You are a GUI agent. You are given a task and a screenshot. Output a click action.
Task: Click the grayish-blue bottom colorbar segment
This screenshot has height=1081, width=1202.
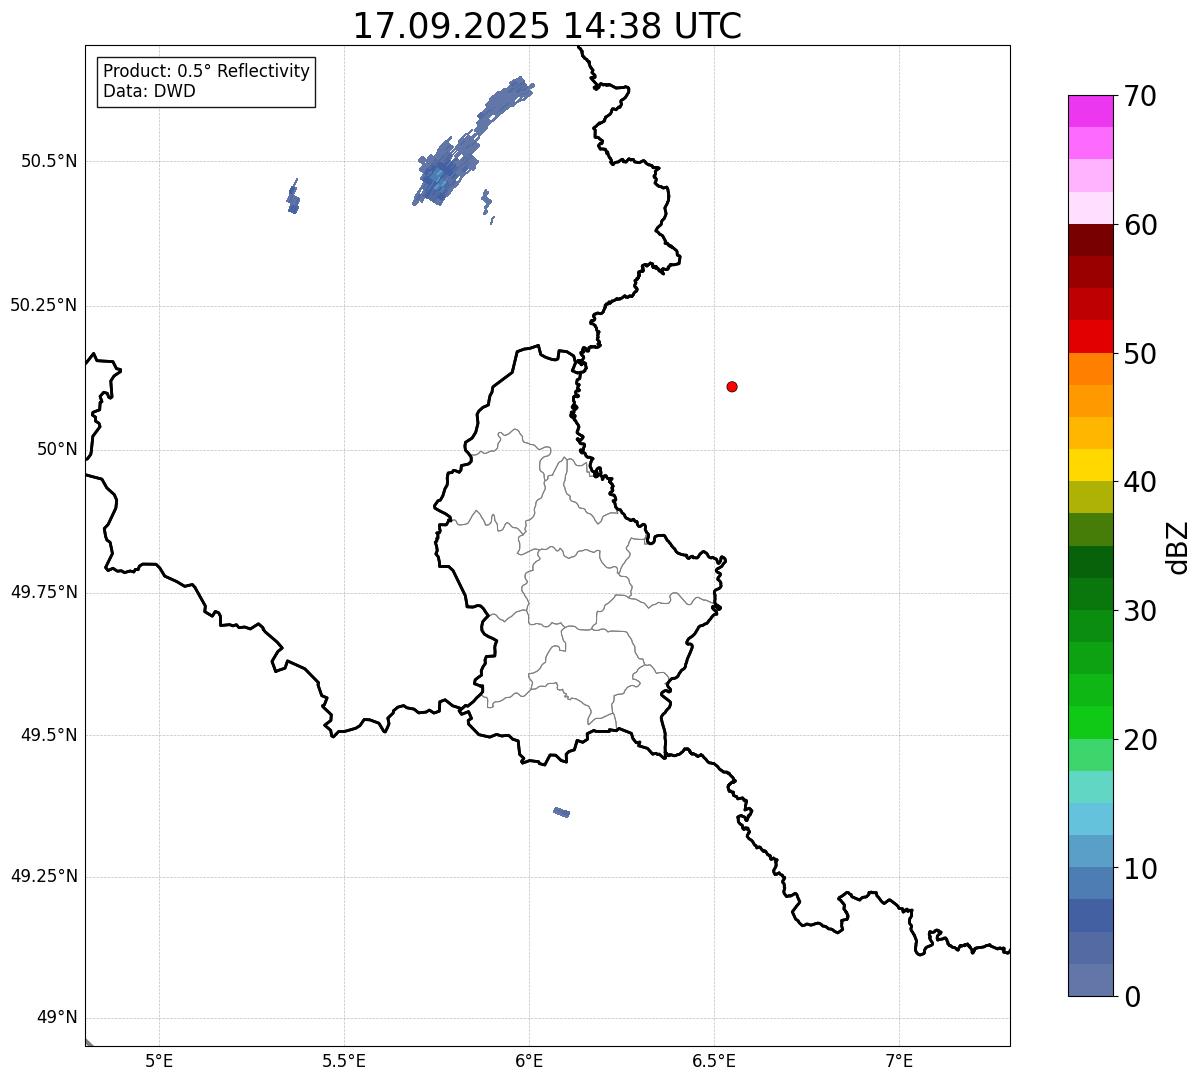pos(1091,980)
